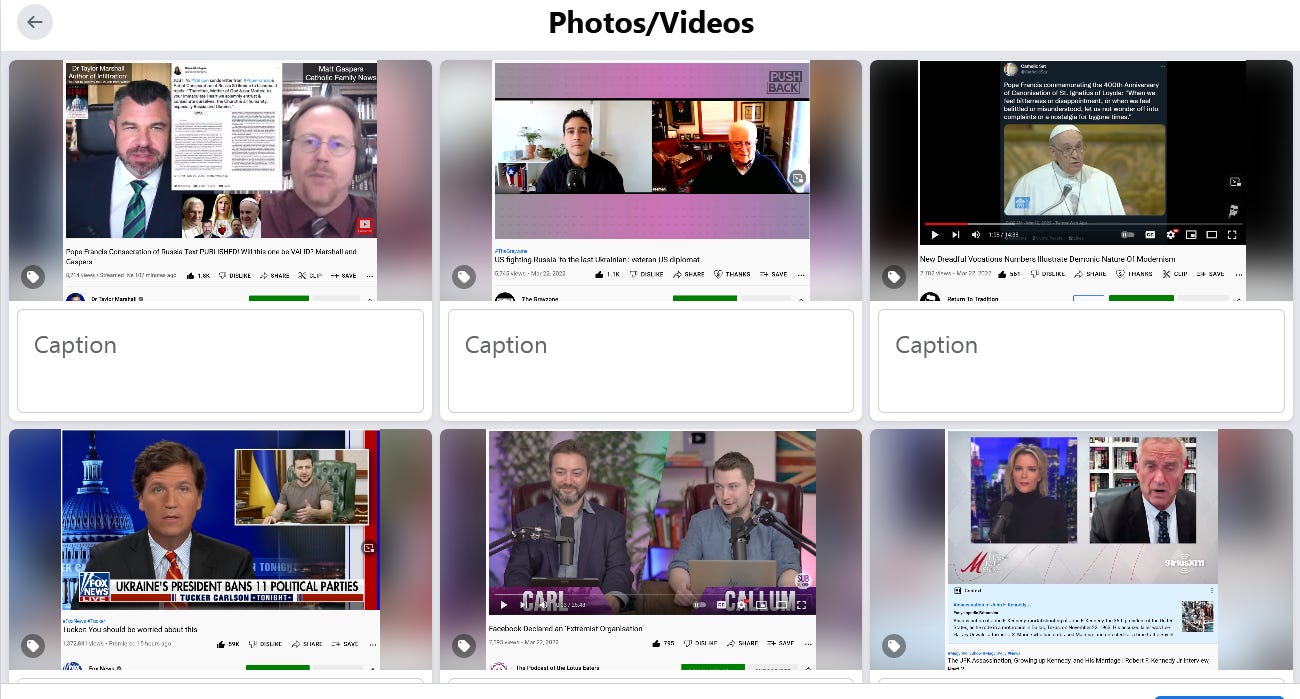The image size is (1300, 699).
Task: Tag people on the Tucker Carlson Fox News photo
Action: 33,646
